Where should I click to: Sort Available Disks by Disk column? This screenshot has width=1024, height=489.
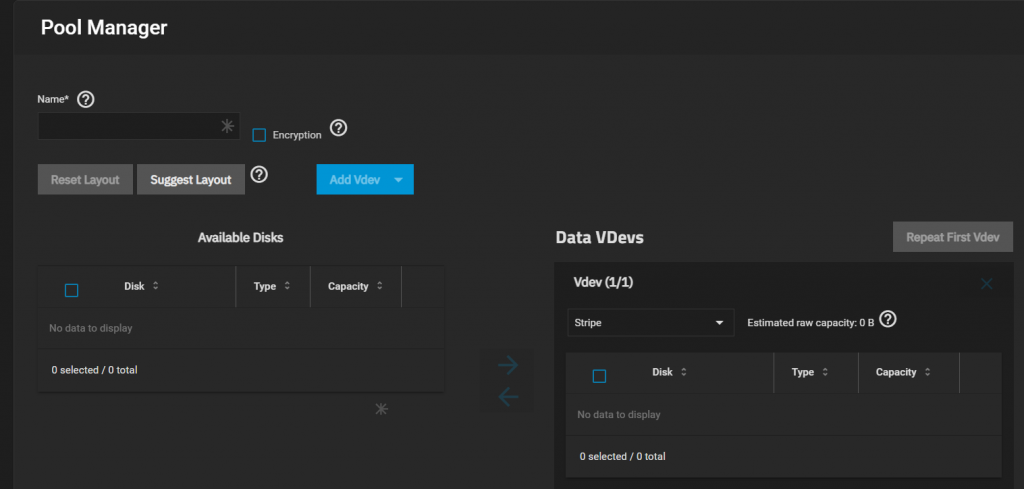click(141, 286)
